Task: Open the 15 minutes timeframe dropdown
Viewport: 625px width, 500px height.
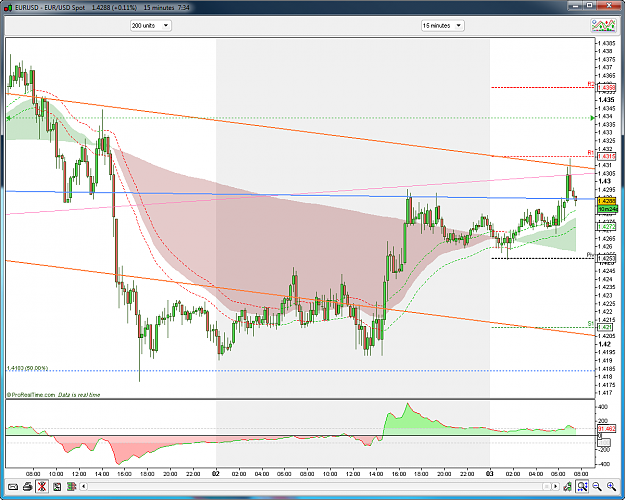Action: coord(442,26)
